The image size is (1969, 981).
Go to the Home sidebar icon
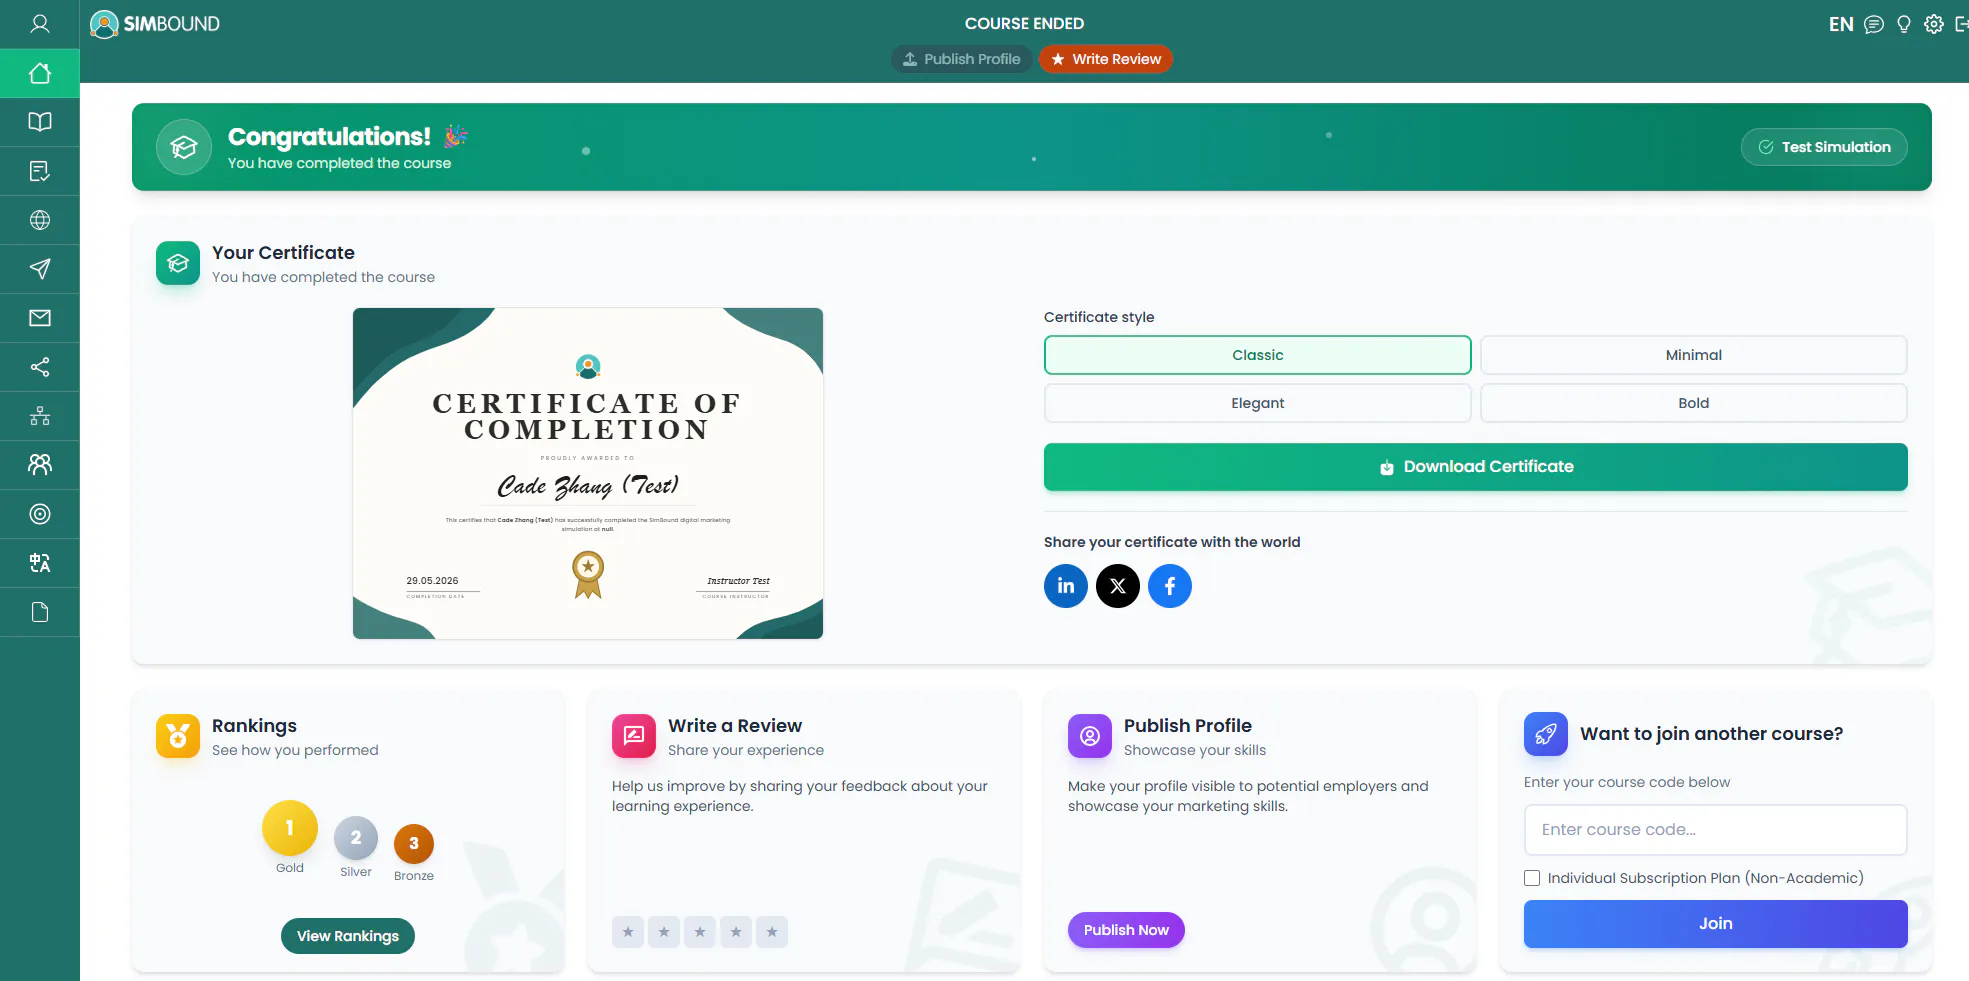[40, 73]
